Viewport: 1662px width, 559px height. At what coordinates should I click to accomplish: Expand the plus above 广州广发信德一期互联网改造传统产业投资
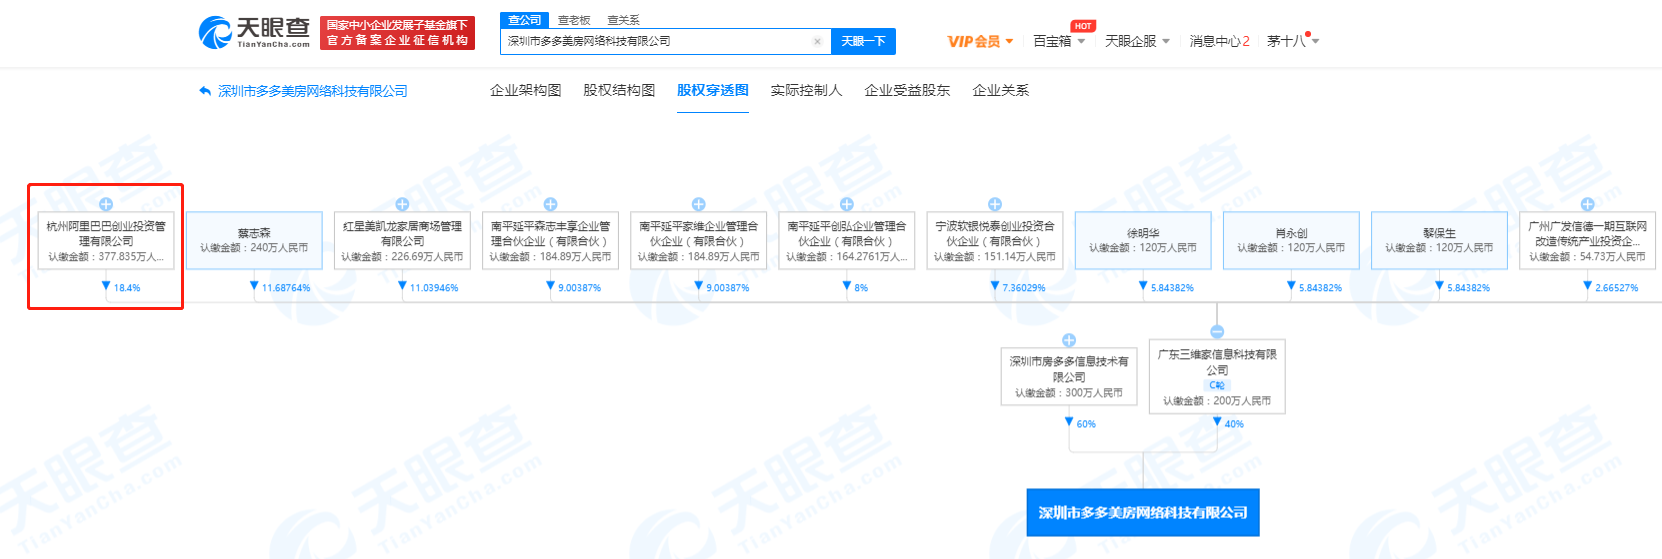click(1587, 204)
